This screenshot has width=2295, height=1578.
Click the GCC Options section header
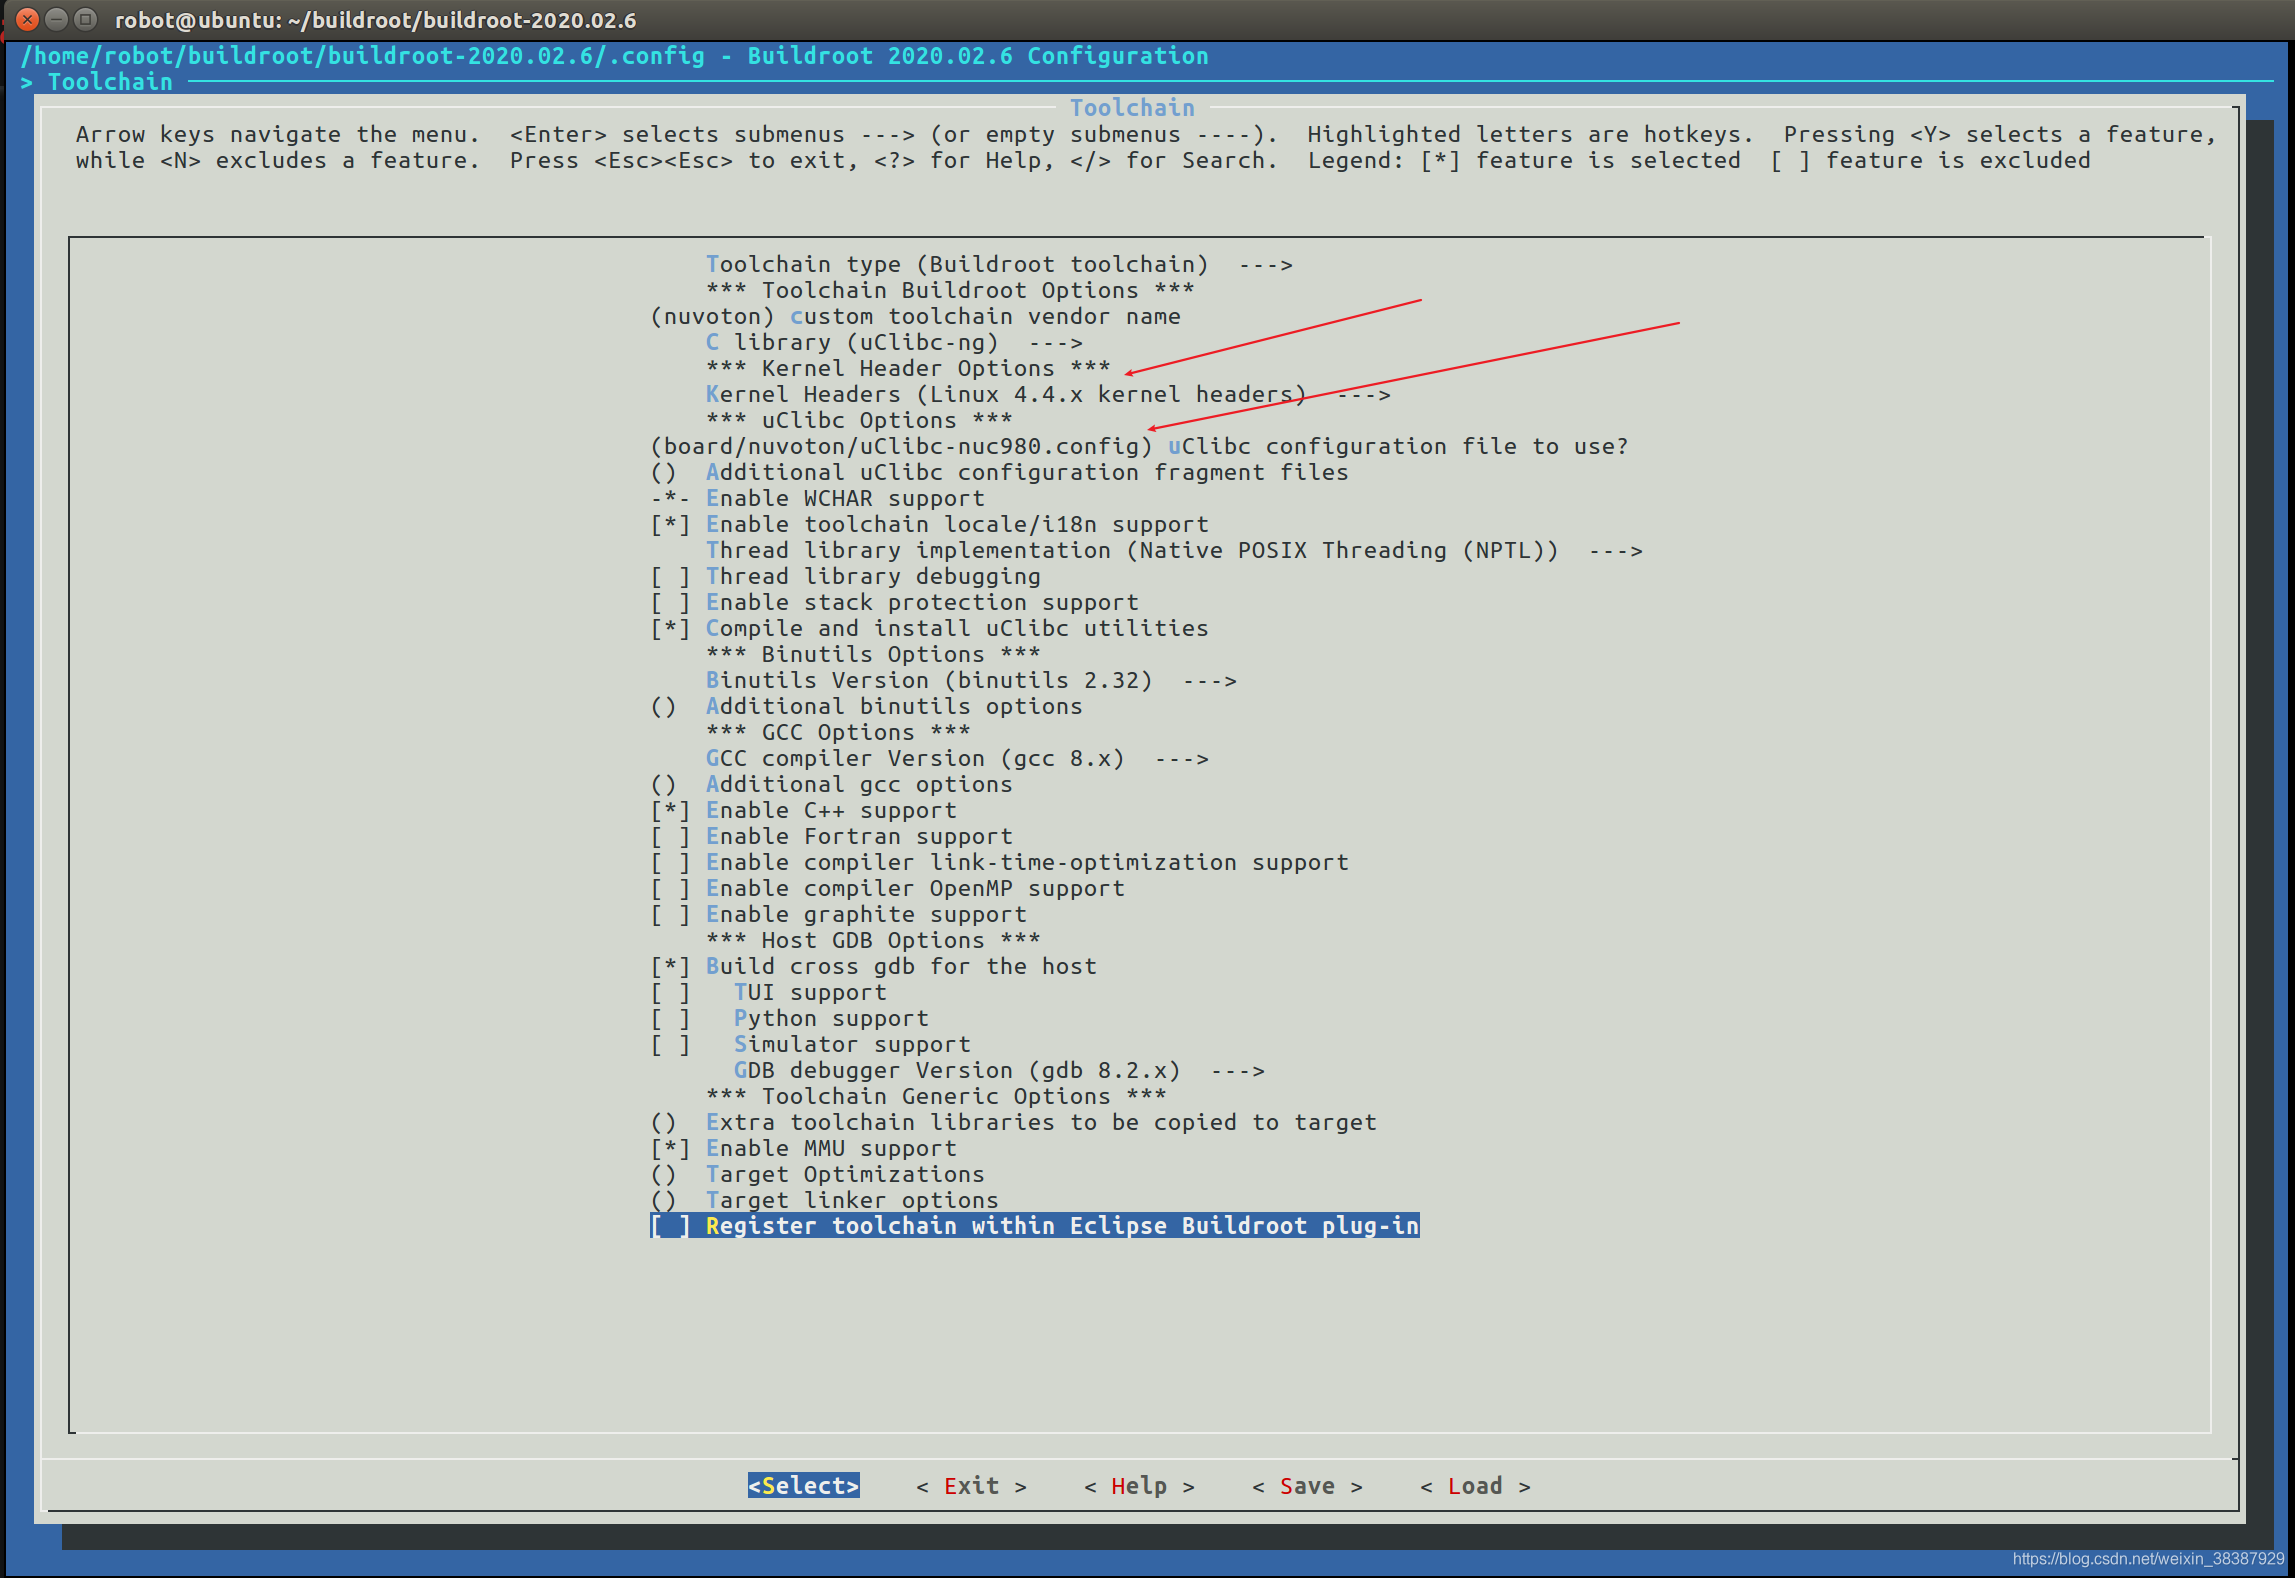point(838,732)
